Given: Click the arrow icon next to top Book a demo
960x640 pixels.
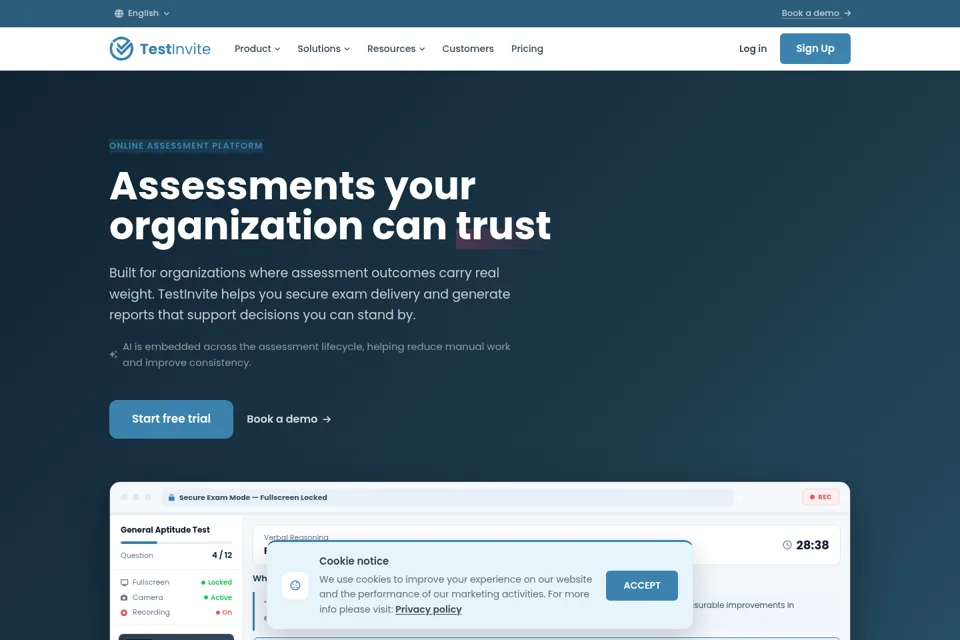Looking at the screenshot, I should click(x=847, y=13).
